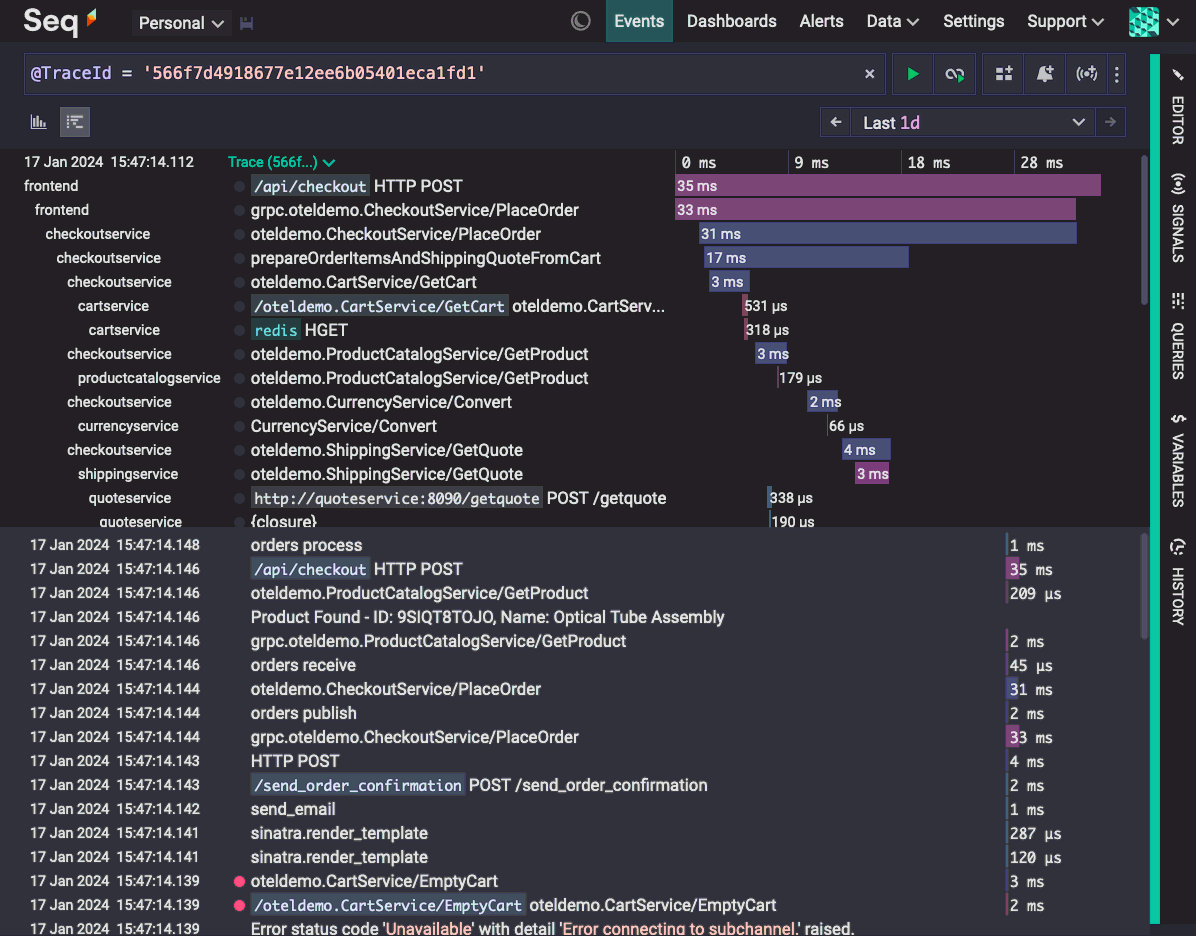The height and width of the screenshot is (936, 1196).
Task: Open the Dashboards tab
Action: (731, 21)
